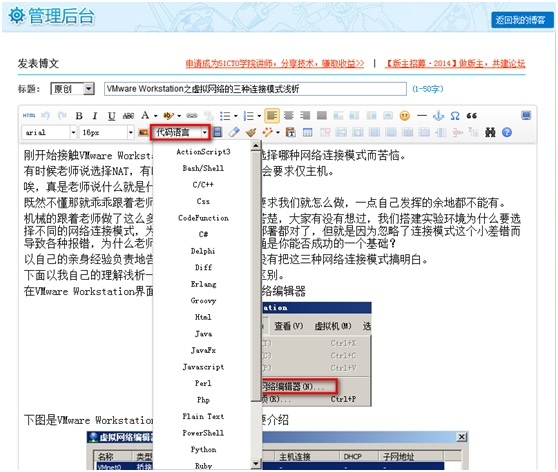Insert an unordered bullet list
Image resolution: width=558 pixels, height=472 pixels.
[225, 116]
